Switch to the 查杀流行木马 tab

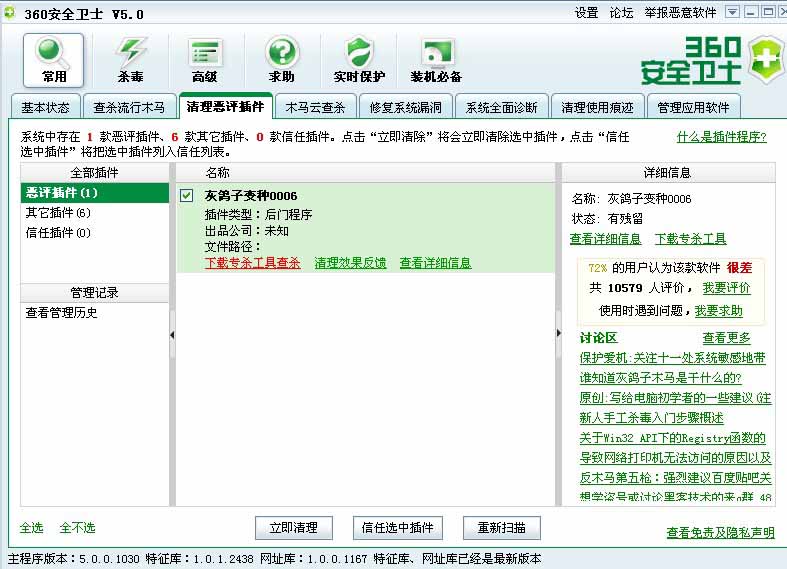click(x=129, y=107)
